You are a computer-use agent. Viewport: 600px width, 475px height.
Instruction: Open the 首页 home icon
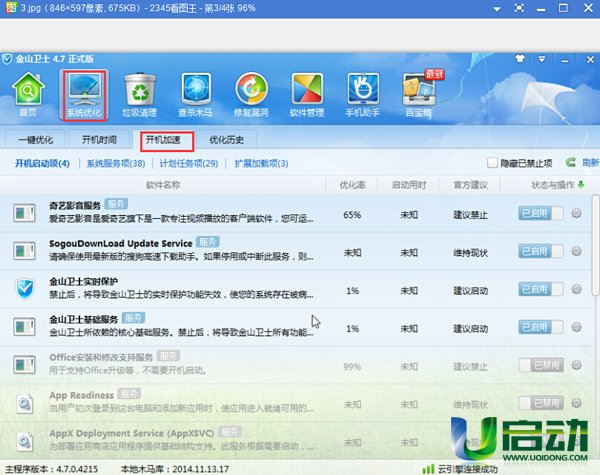tap(28, 96)
